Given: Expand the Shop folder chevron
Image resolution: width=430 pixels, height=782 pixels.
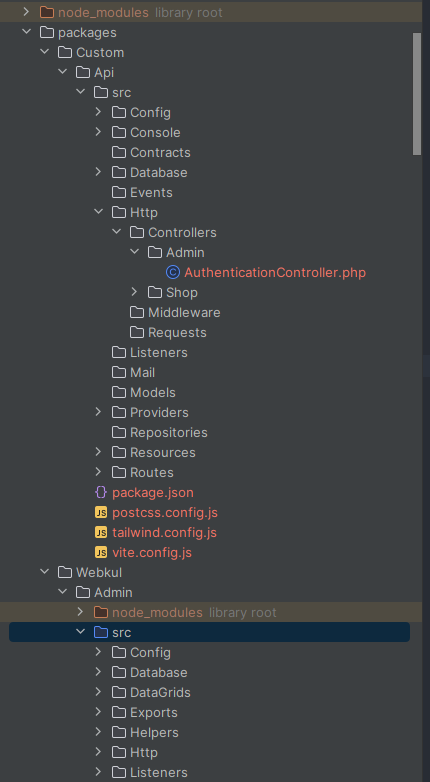Looking at the screenshot, I should 134,292.
